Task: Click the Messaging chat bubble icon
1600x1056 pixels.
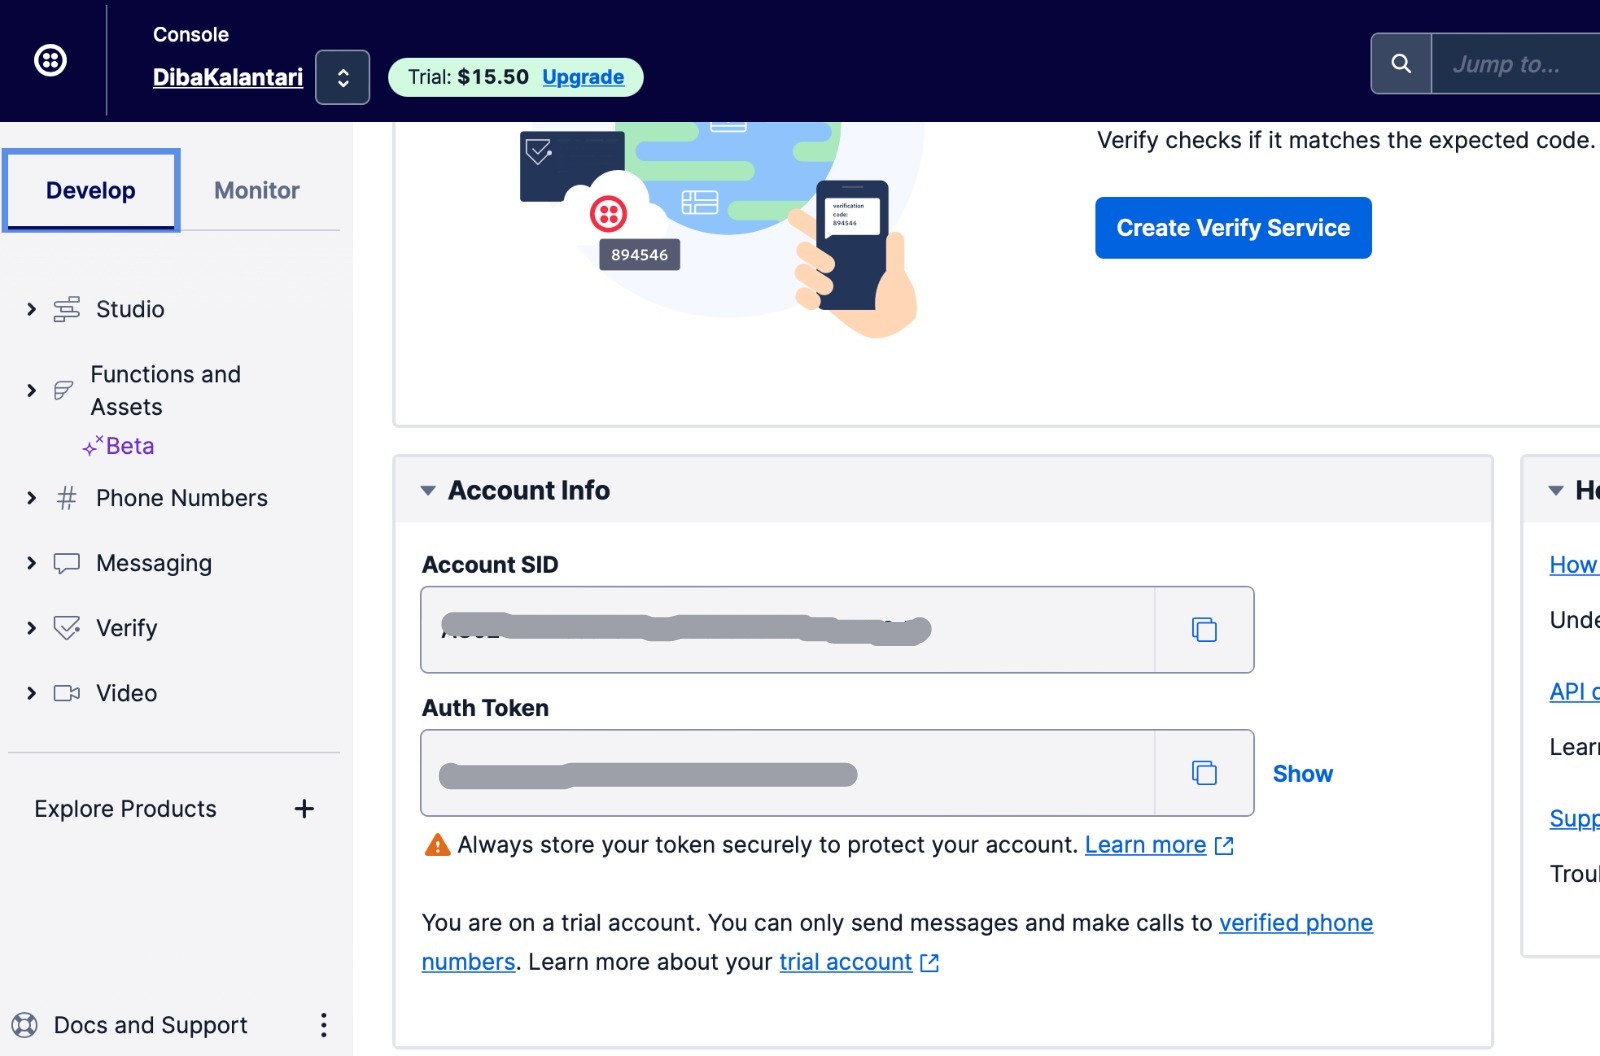Action: (x=67, y=564)
